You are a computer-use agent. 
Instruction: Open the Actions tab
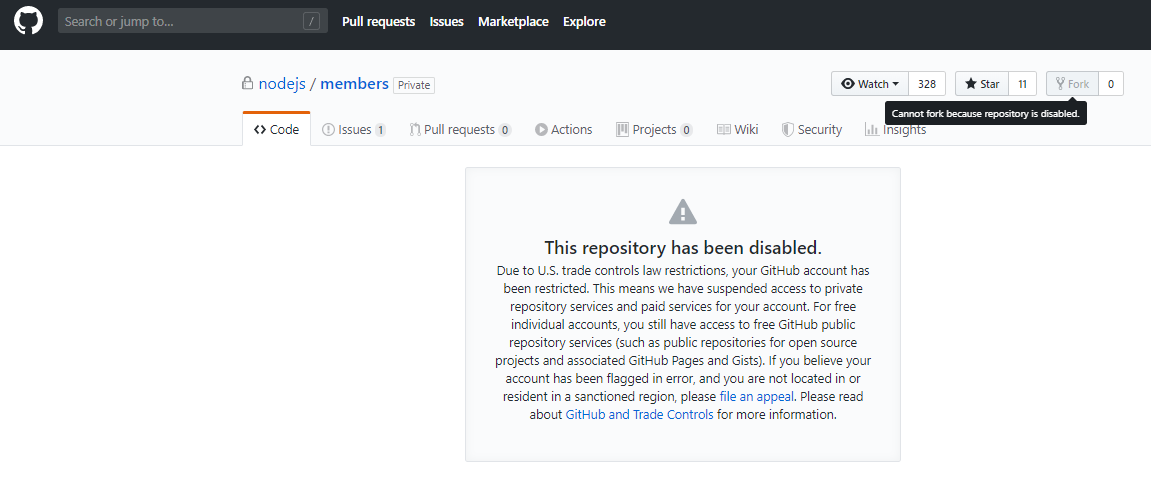pos(563,129)
